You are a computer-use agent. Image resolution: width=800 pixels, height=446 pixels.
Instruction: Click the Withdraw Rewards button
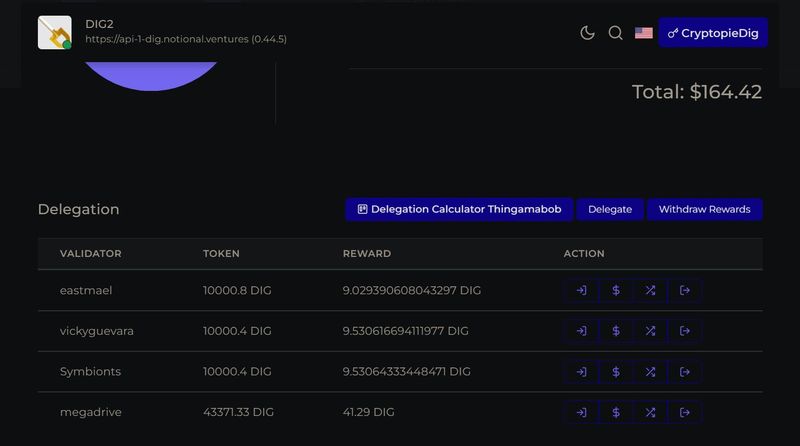(x=704, y=209)
